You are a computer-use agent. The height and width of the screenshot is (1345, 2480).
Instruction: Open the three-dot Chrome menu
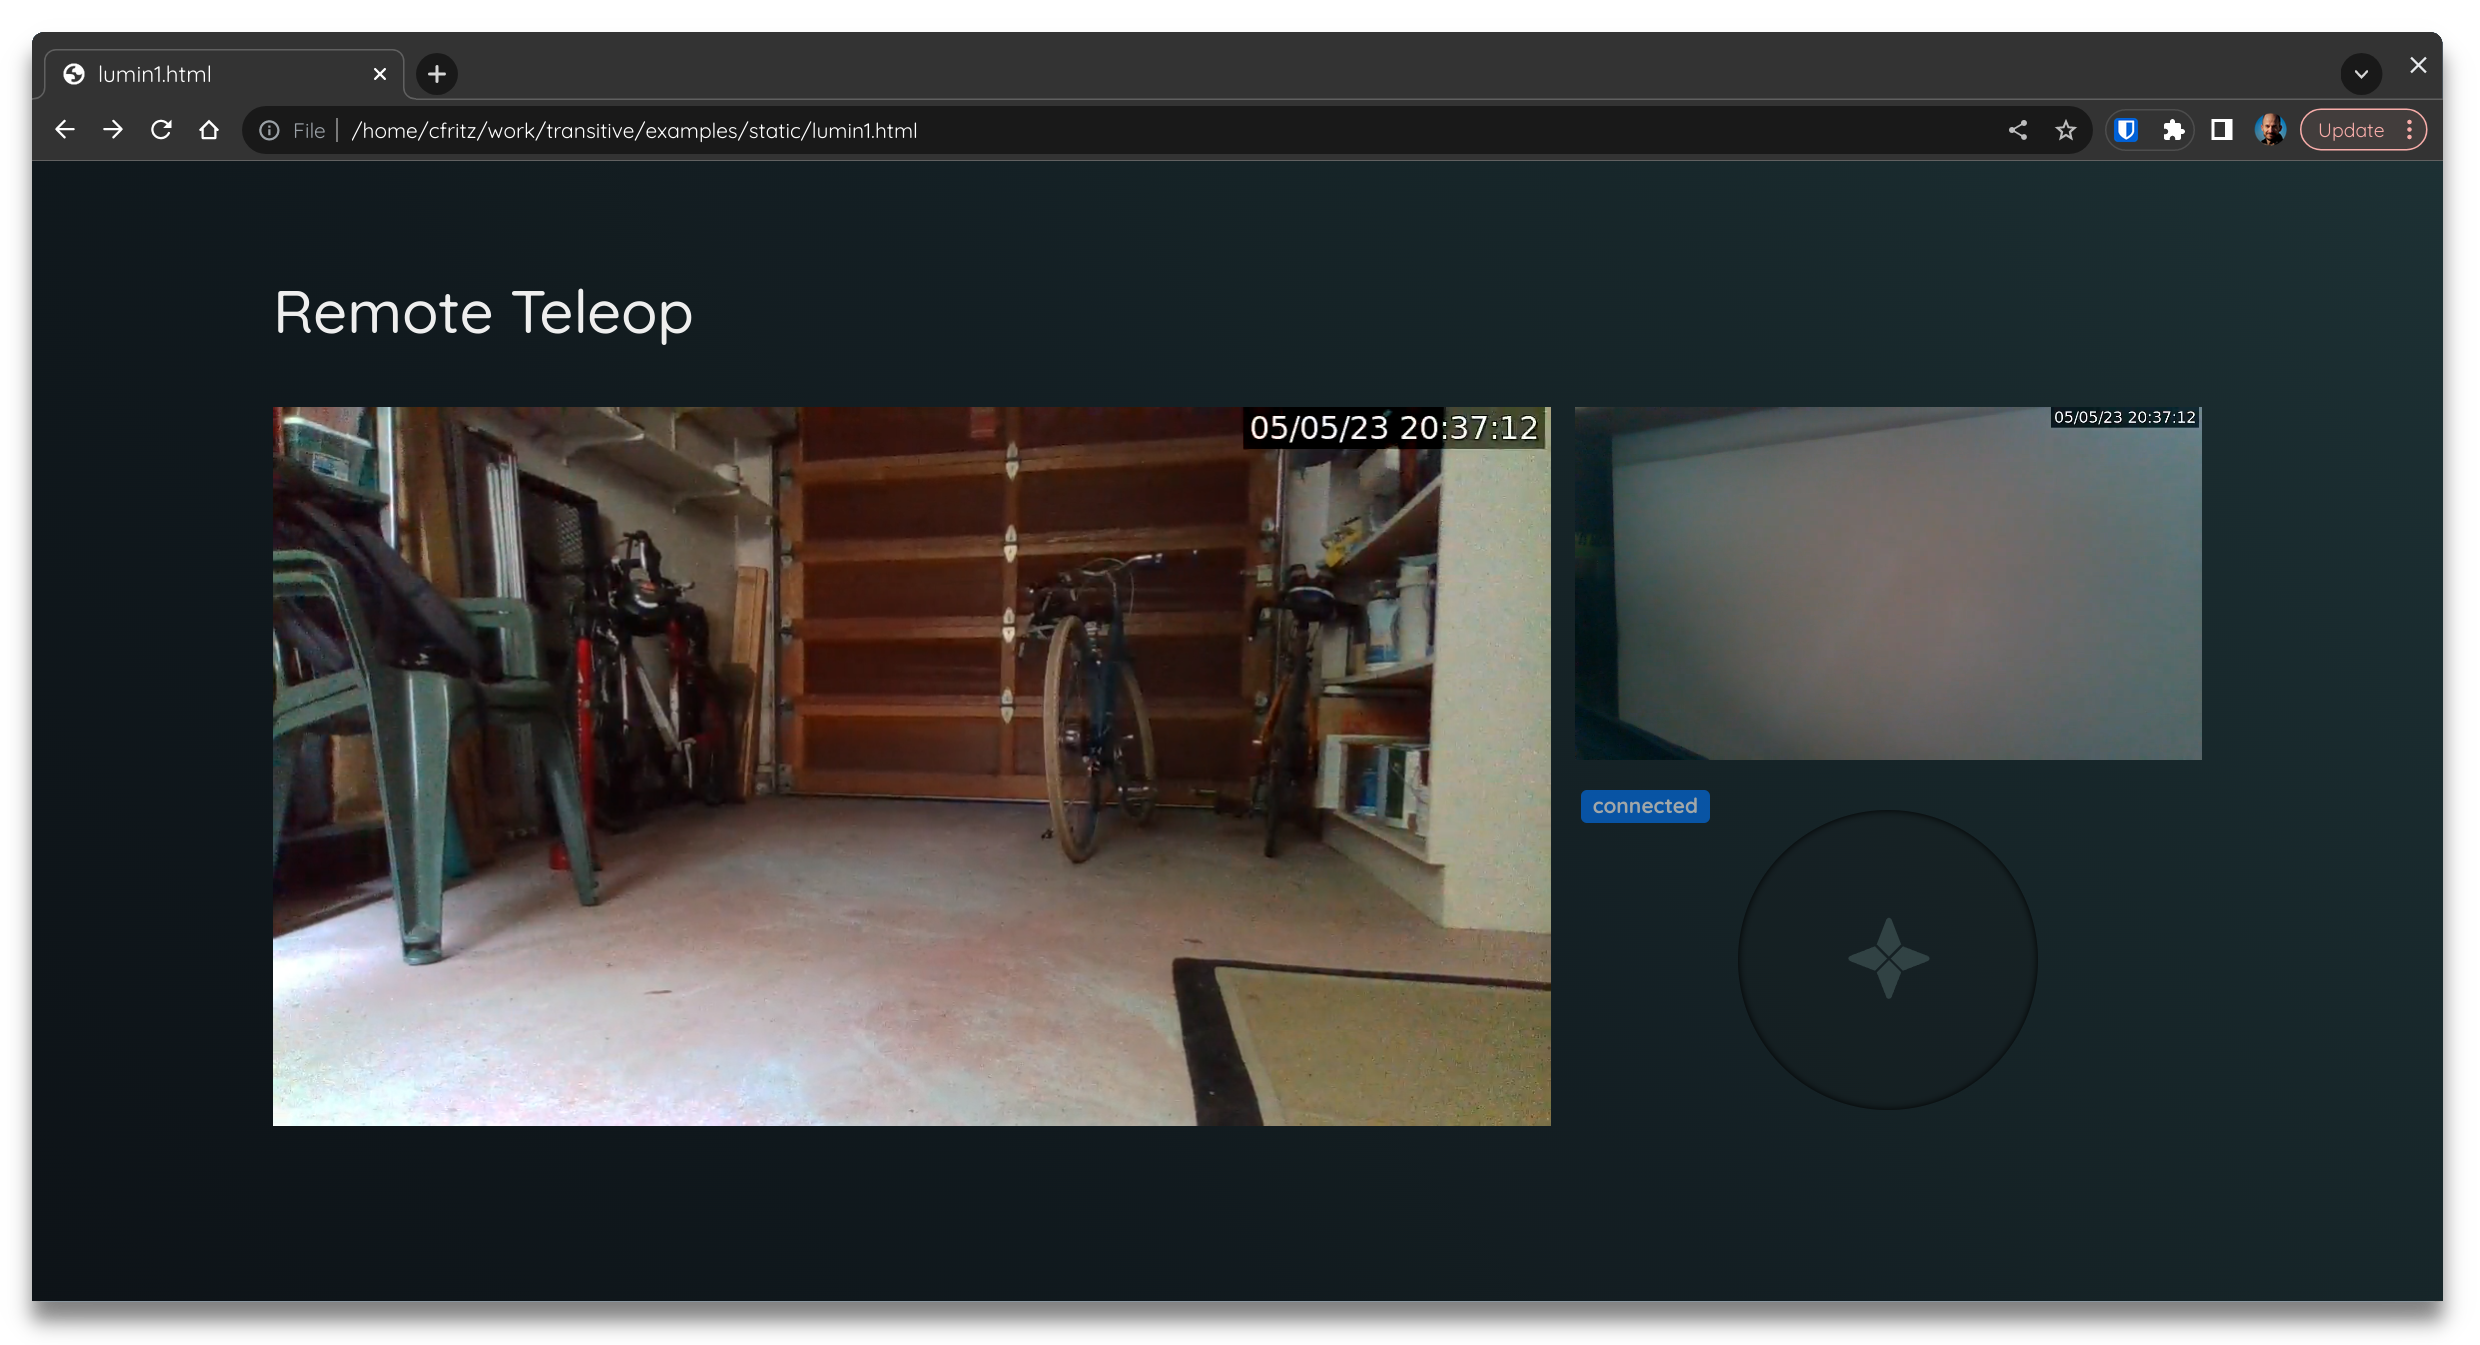coord(2410,130)
